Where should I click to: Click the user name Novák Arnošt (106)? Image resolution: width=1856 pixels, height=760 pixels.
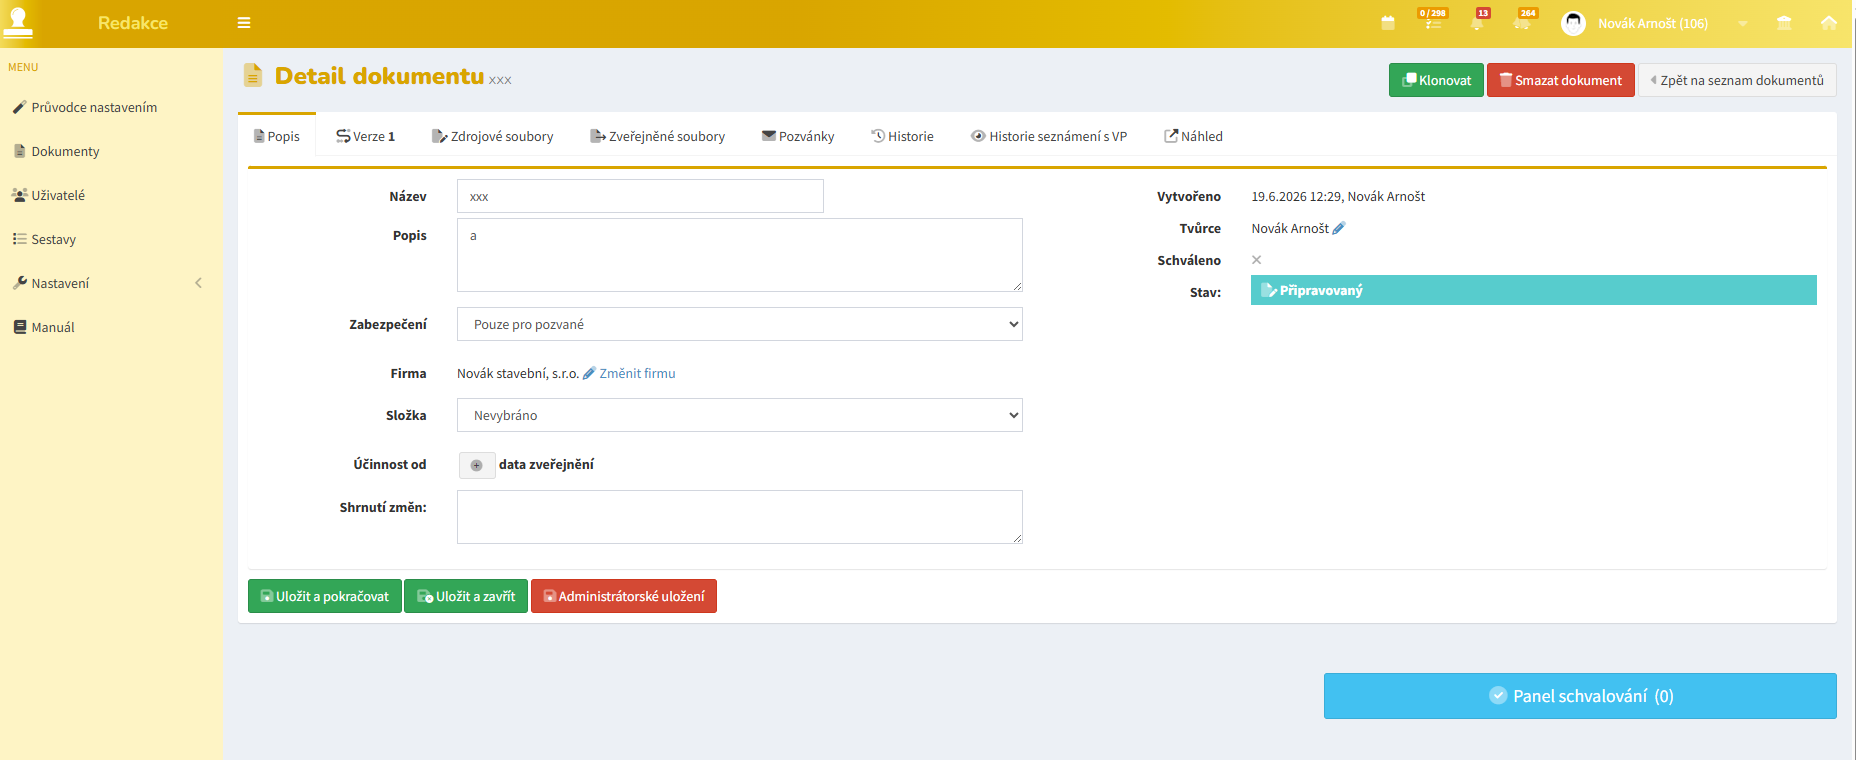coord(1653,23)
